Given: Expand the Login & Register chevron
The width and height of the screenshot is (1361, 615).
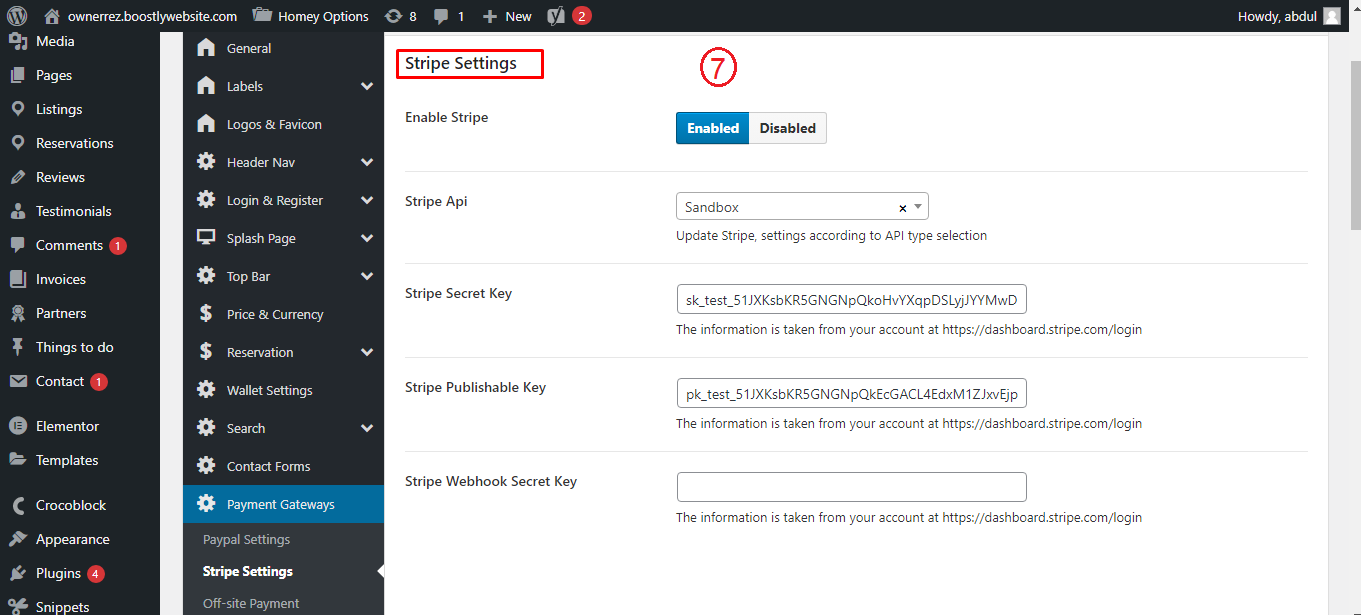Looking at the screenshot, I should 367,200.
